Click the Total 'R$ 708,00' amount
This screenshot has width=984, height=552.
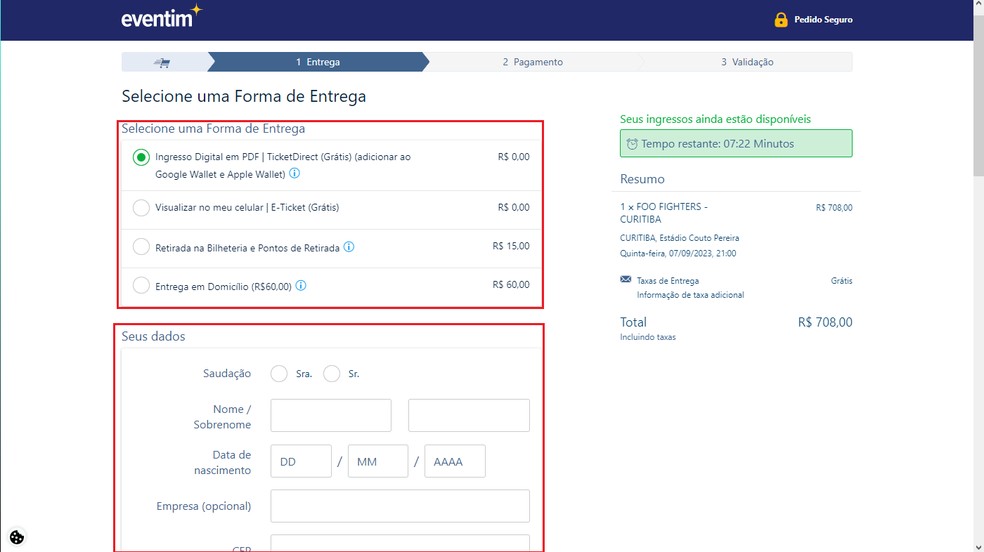(x=825, y=322)
